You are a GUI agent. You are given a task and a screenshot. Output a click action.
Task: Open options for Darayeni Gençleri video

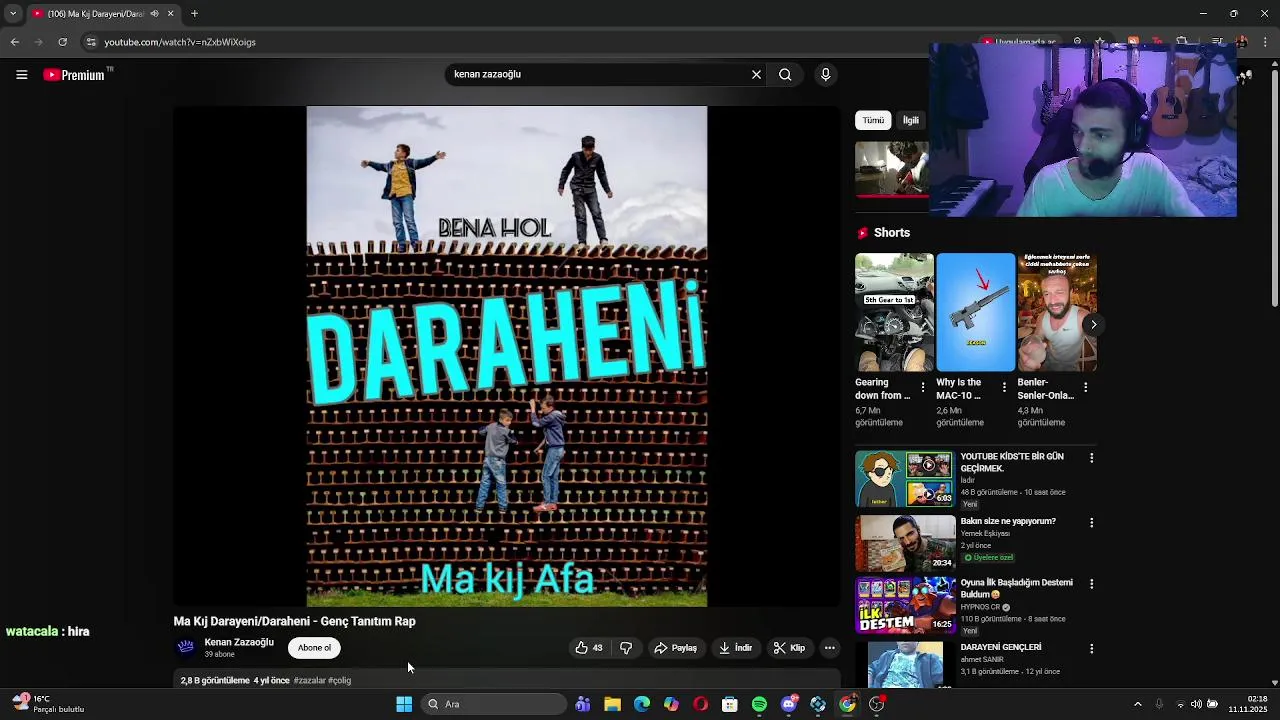coord(1091,649)
